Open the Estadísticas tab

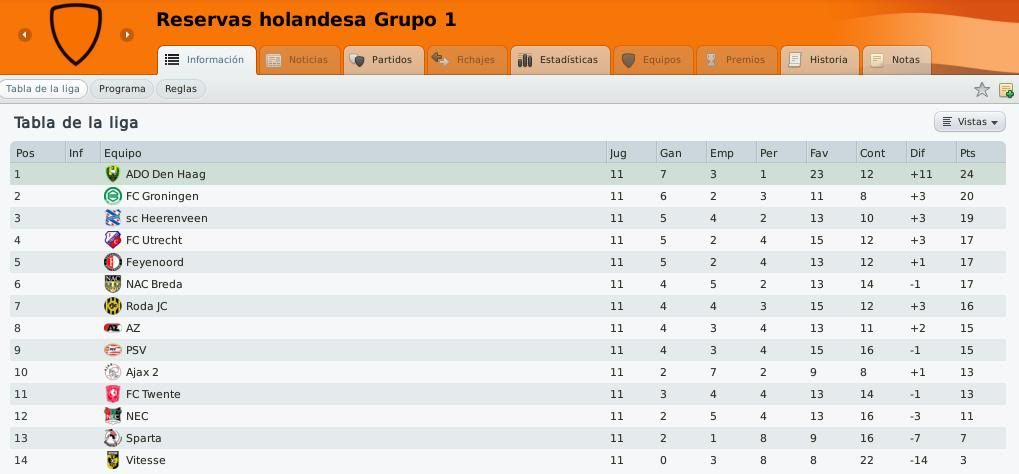coord(560,60)
